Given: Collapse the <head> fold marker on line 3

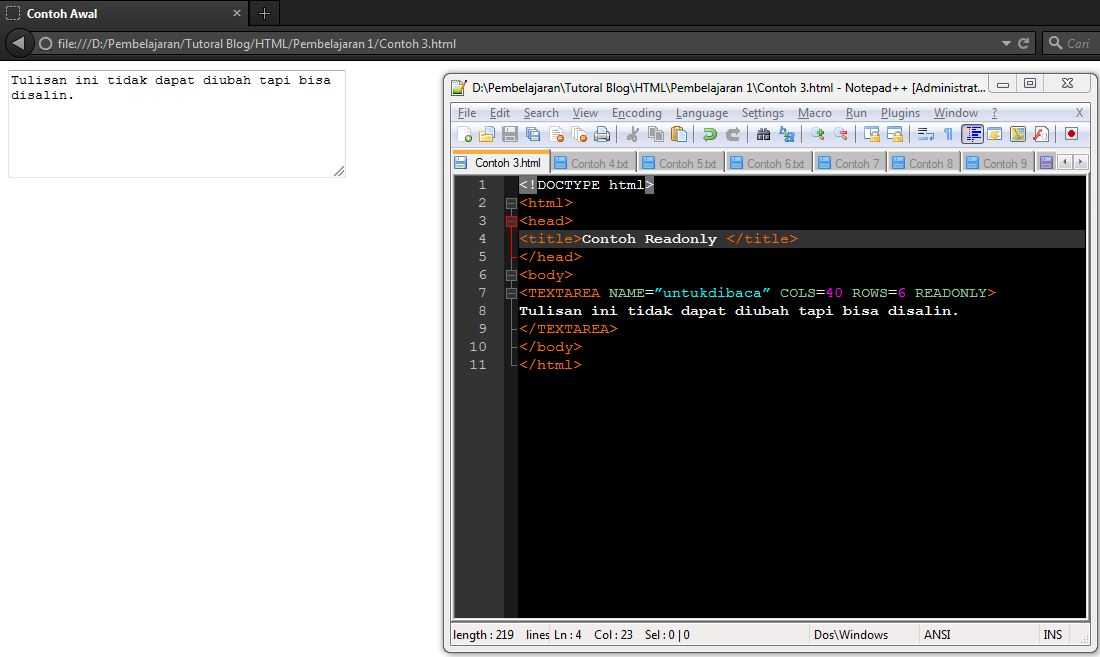Looking at the screenshot, I should [x=511, y=222].
